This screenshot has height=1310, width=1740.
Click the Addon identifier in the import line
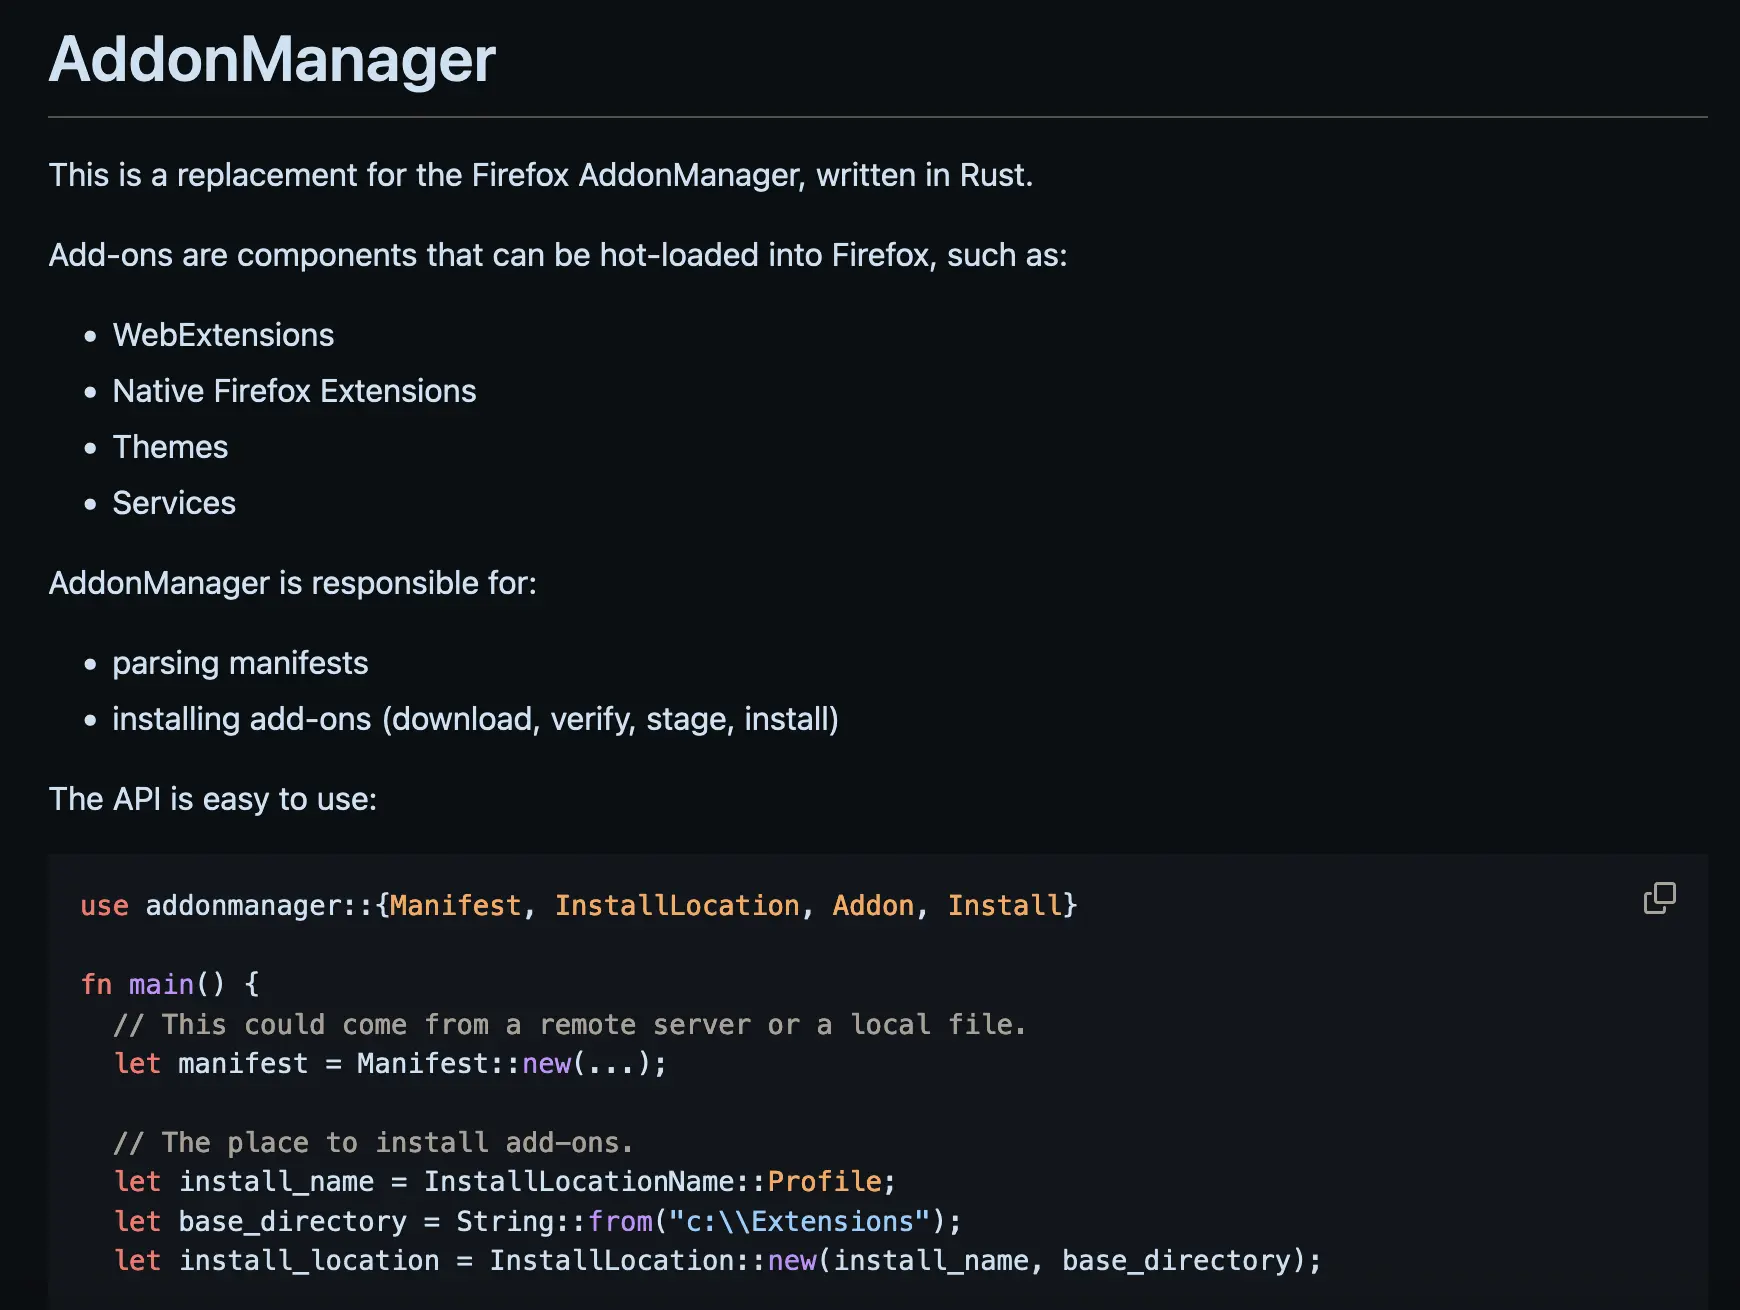(872, 905)
